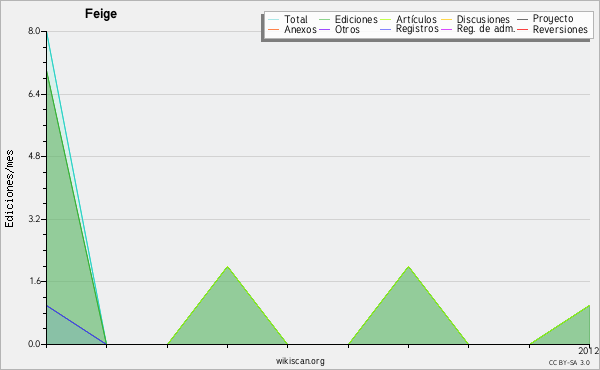Click the Total legend entry
The width and height of the screenshot is (600, 370).
pyautogui.click(x=295, y=19)
